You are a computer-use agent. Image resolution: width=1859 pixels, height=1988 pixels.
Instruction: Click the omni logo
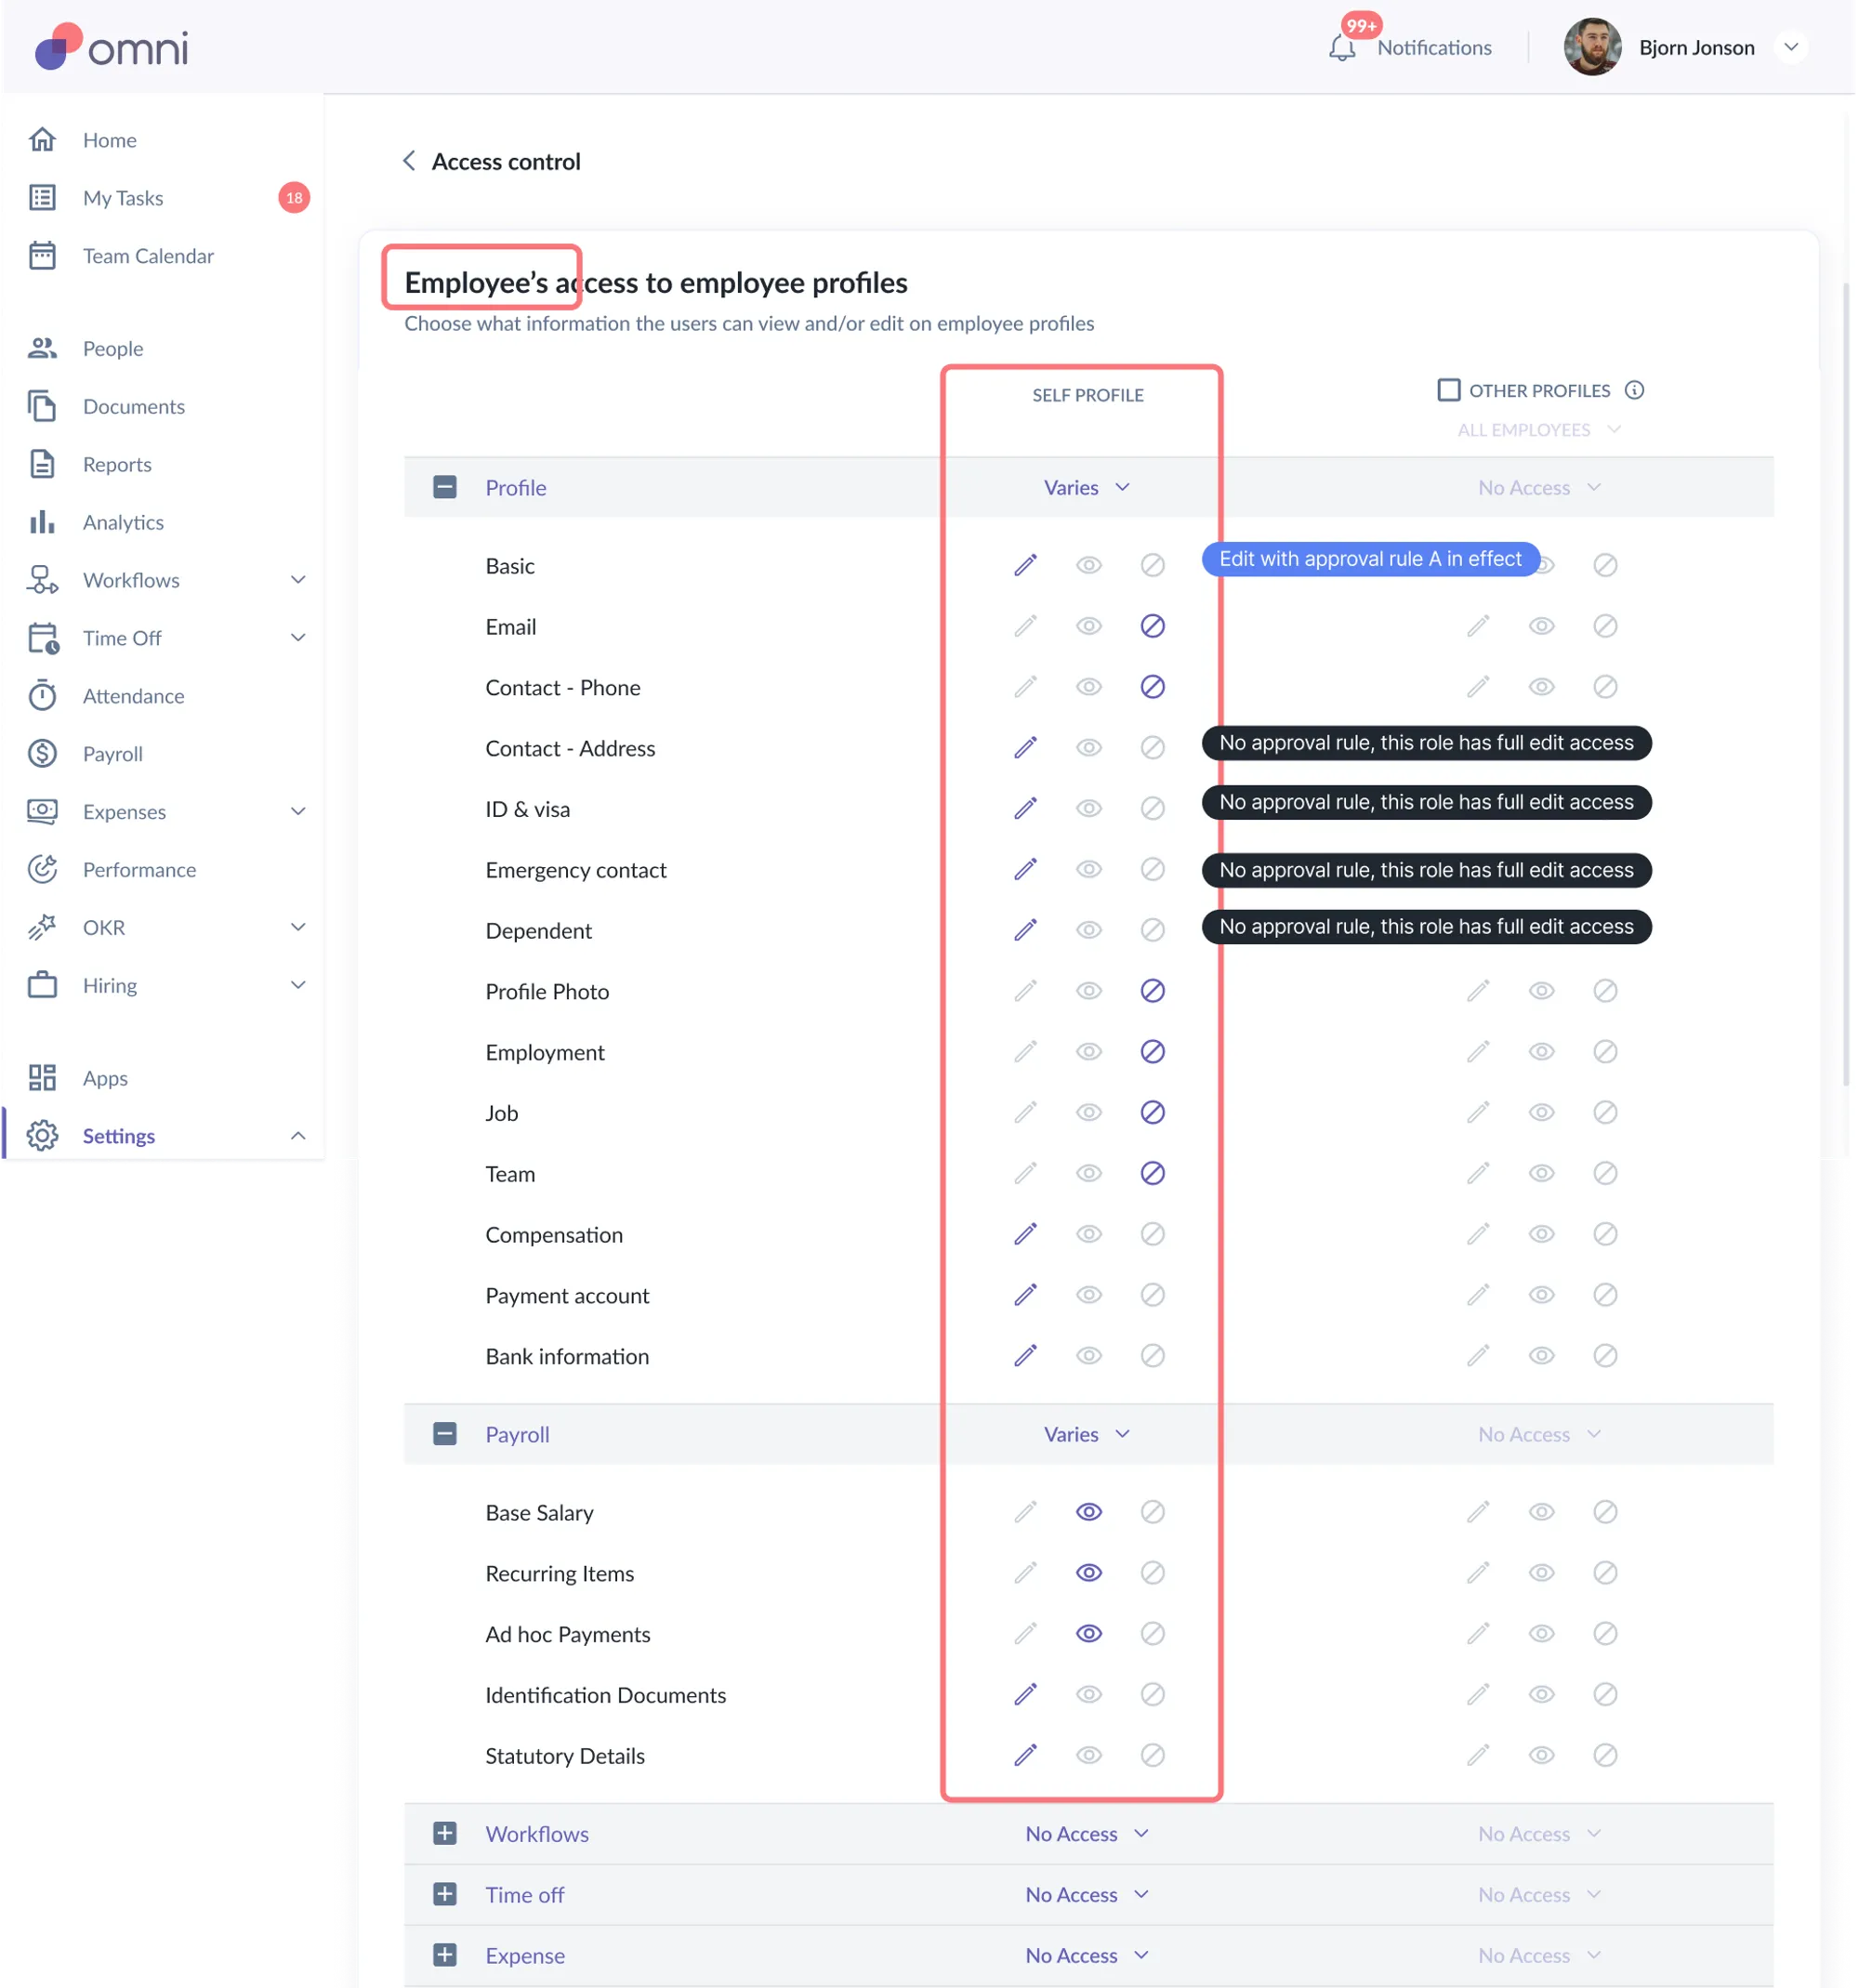[112, 47]
